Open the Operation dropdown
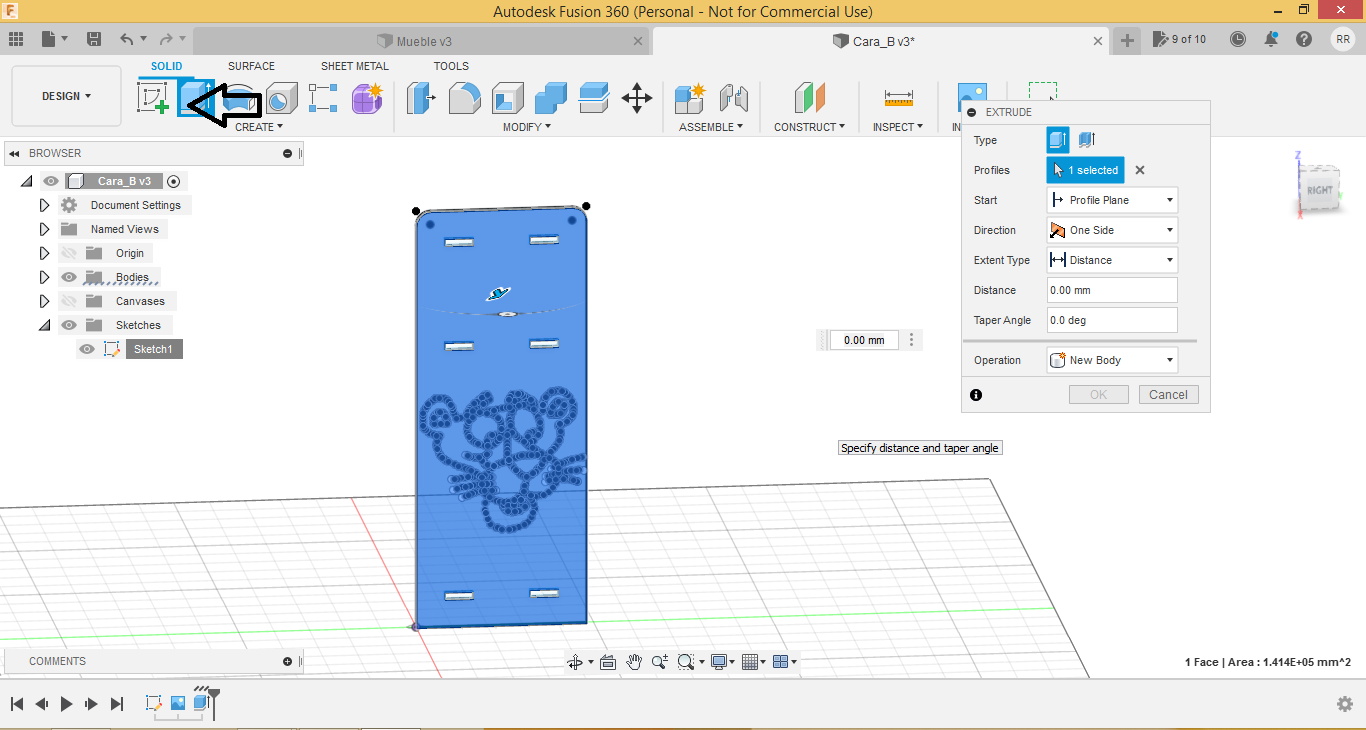 tap(1112, 360)
